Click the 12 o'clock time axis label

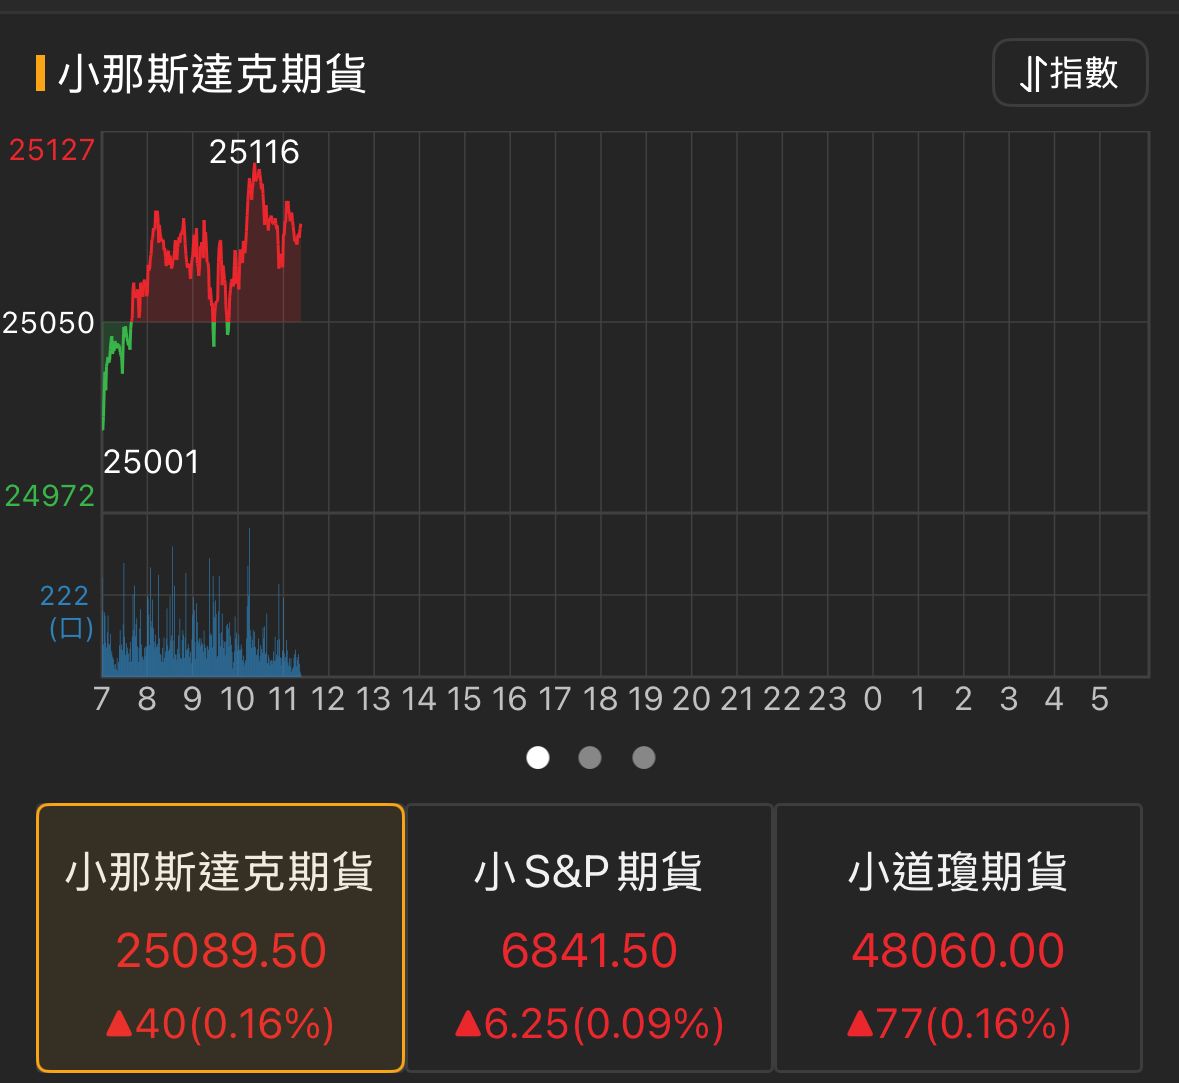(328, 699)
